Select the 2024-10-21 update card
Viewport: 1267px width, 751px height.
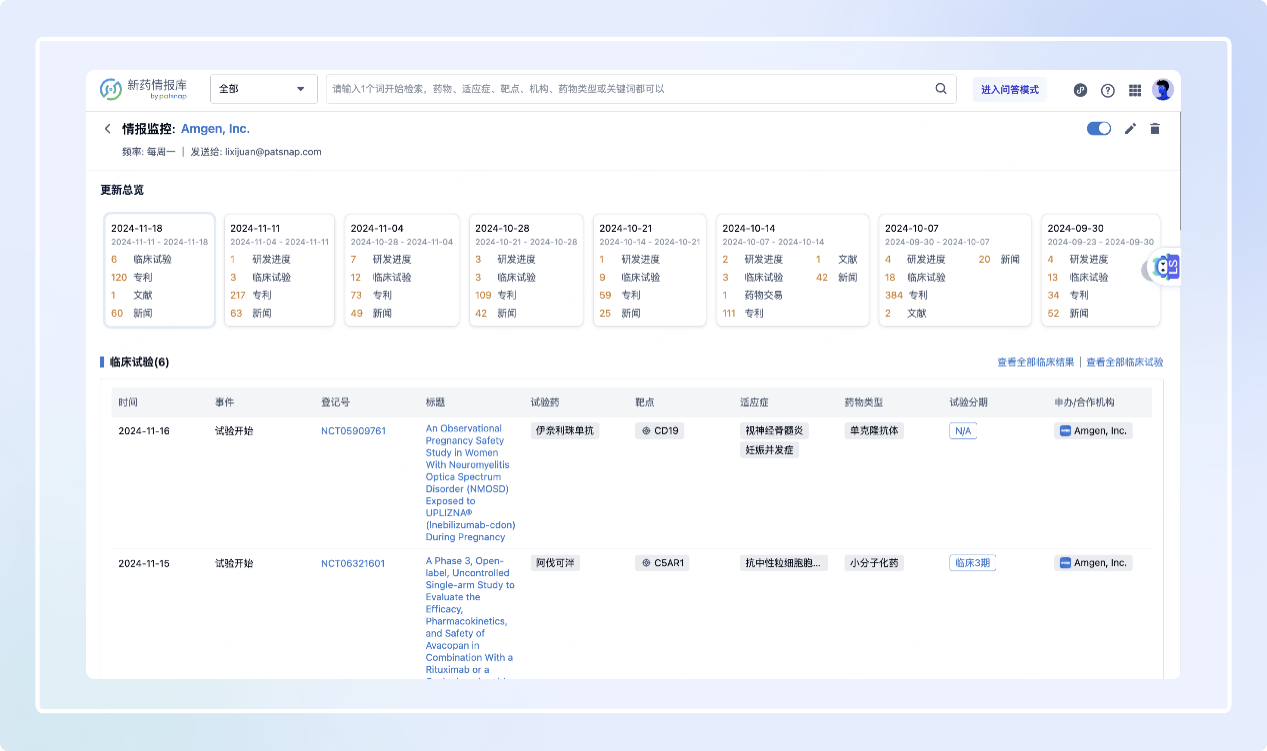650,270
